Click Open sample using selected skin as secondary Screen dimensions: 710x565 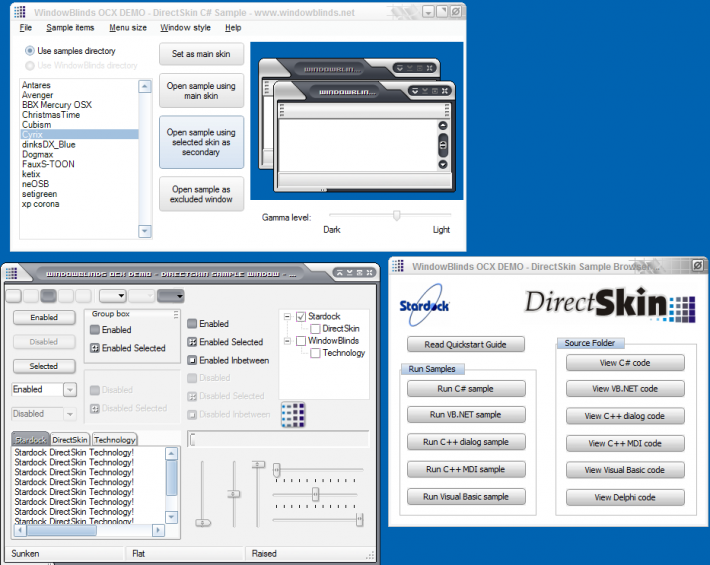click(201, 142)
